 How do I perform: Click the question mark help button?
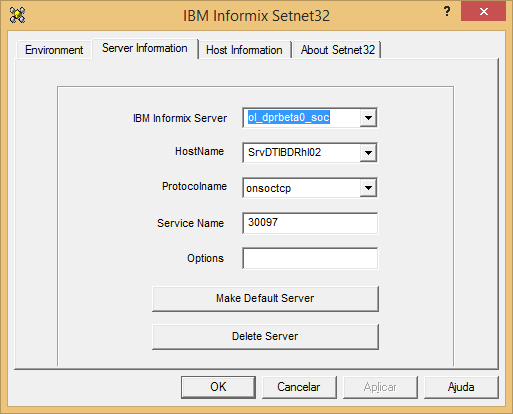pyautogui.click(x=447, y=12)
